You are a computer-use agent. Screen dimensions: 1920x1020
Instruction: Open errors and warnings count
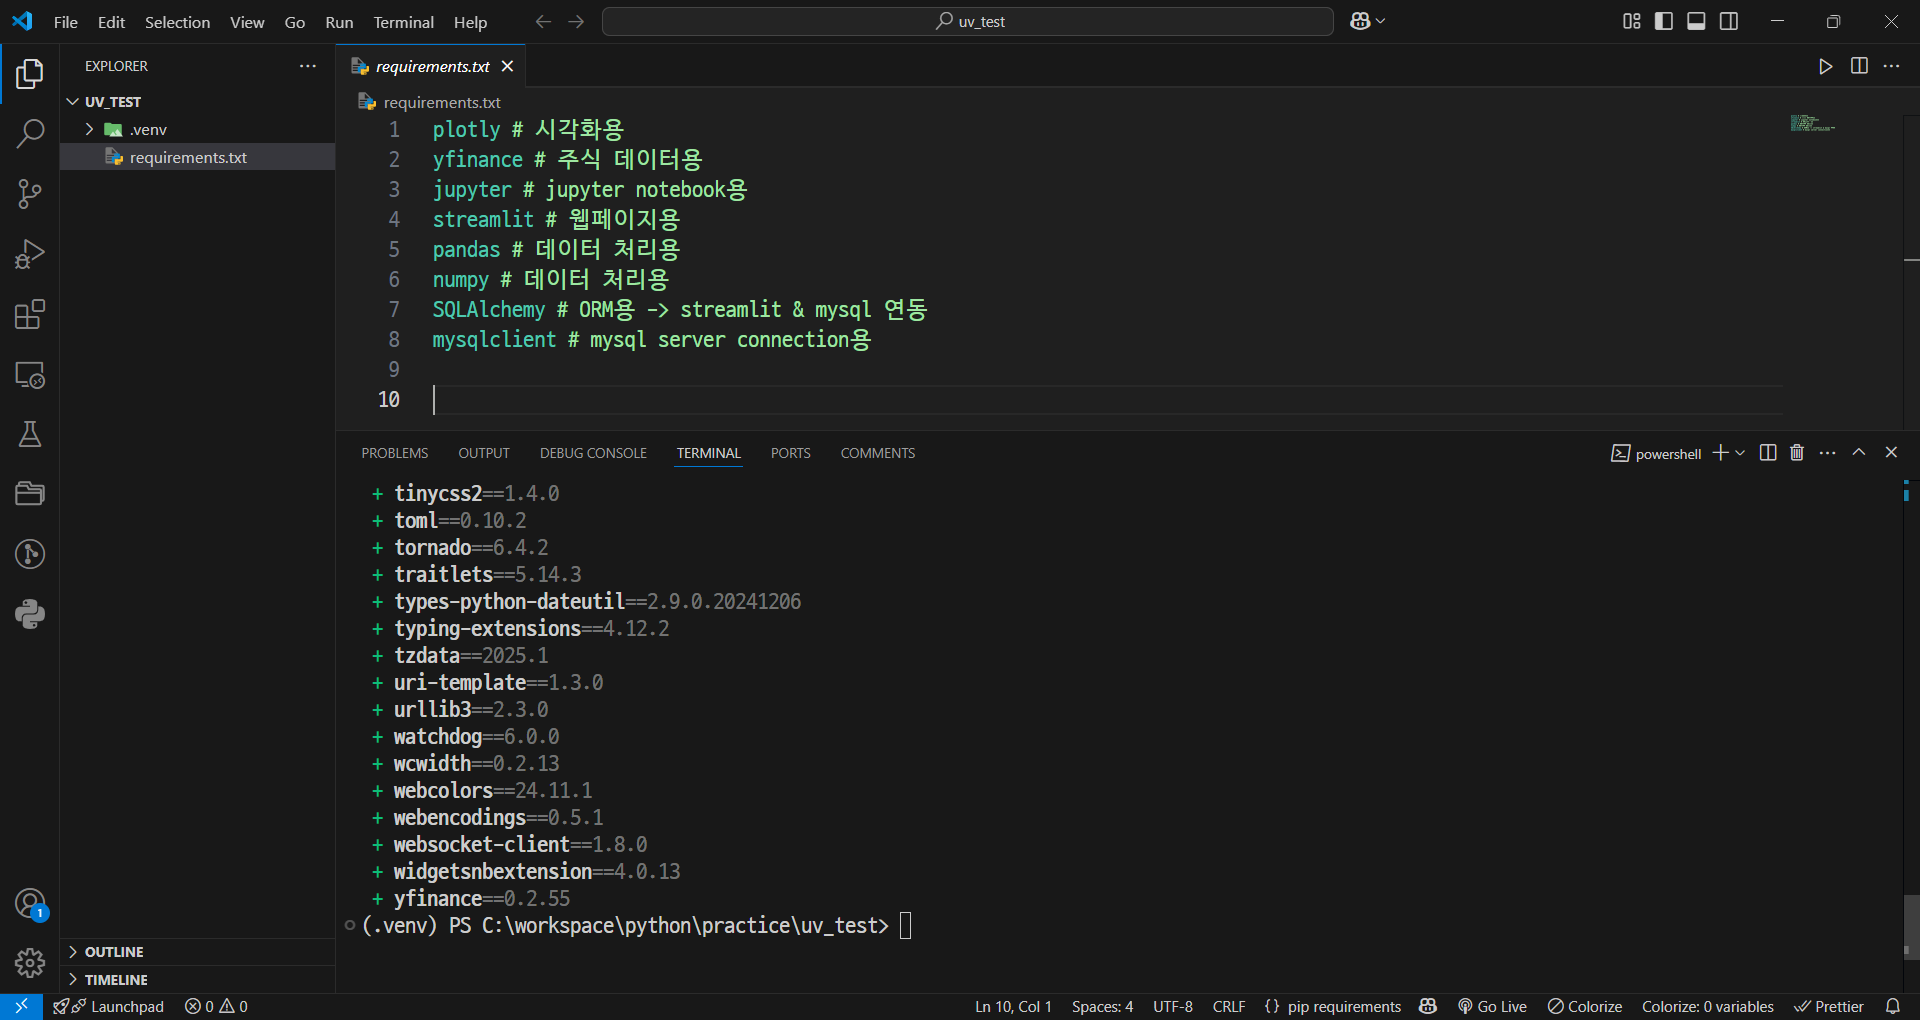[216, 1006]
